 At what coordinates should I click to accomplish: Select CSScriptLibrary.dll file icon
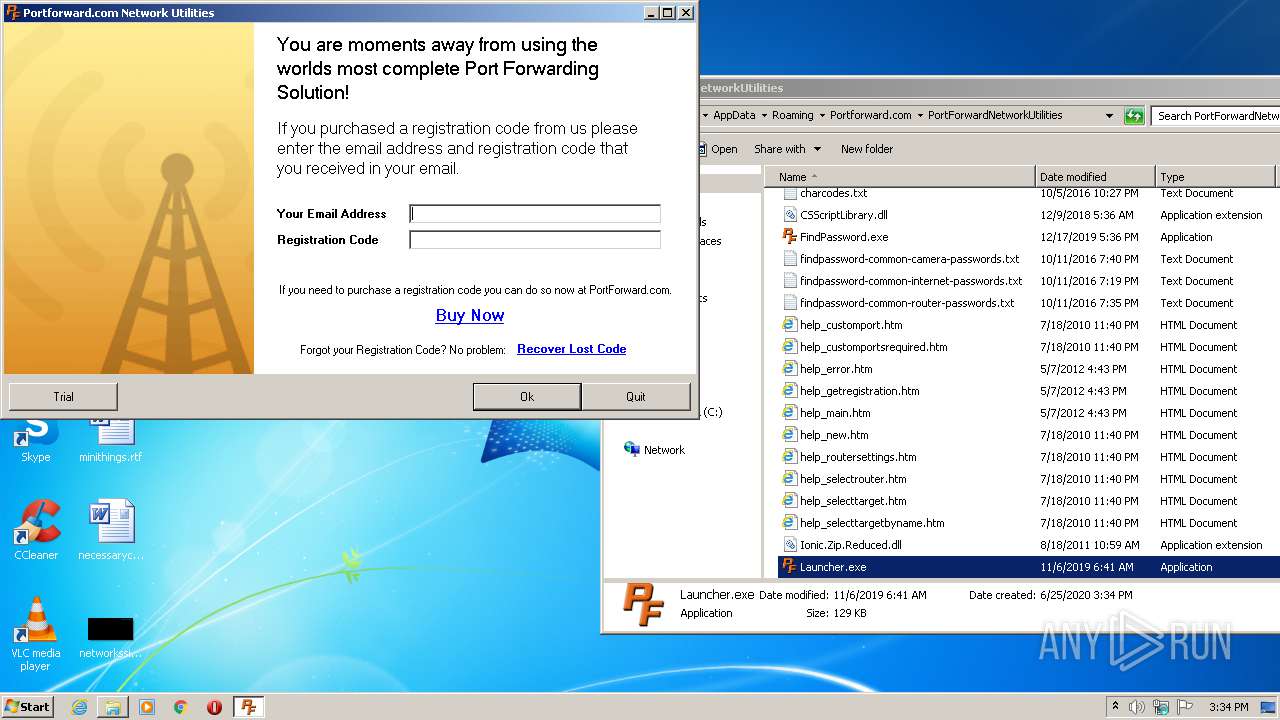[789, 215]
